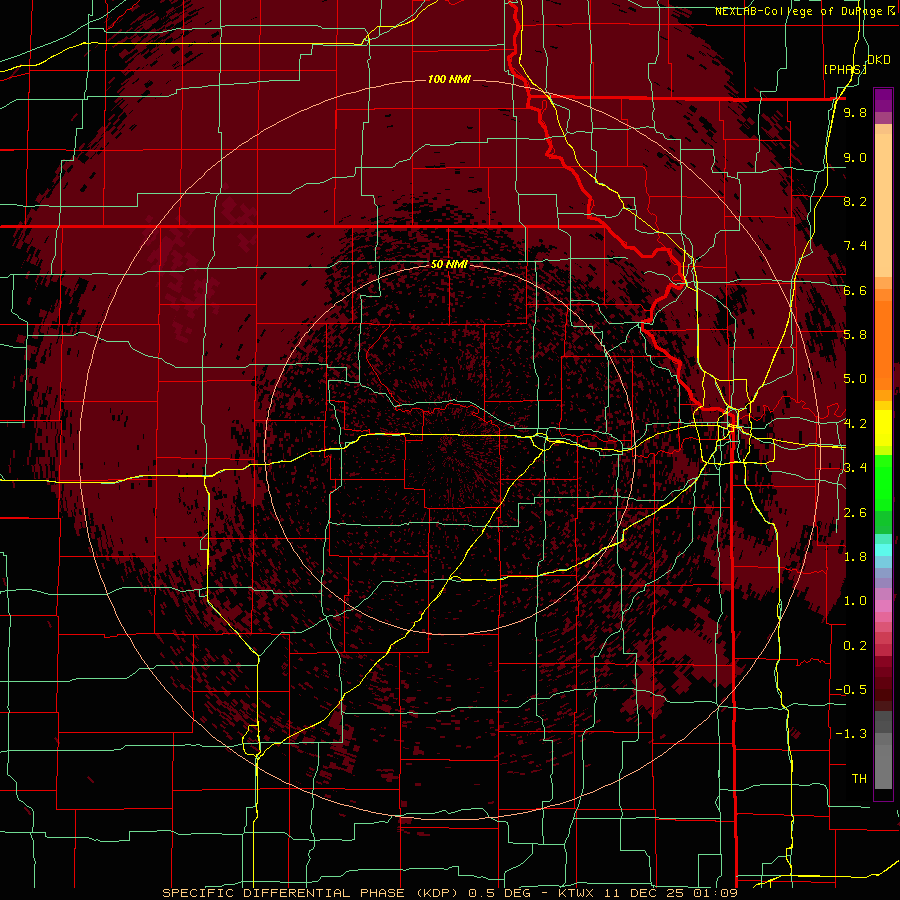Click the 5.8 value on the color scale

[855, 335]
